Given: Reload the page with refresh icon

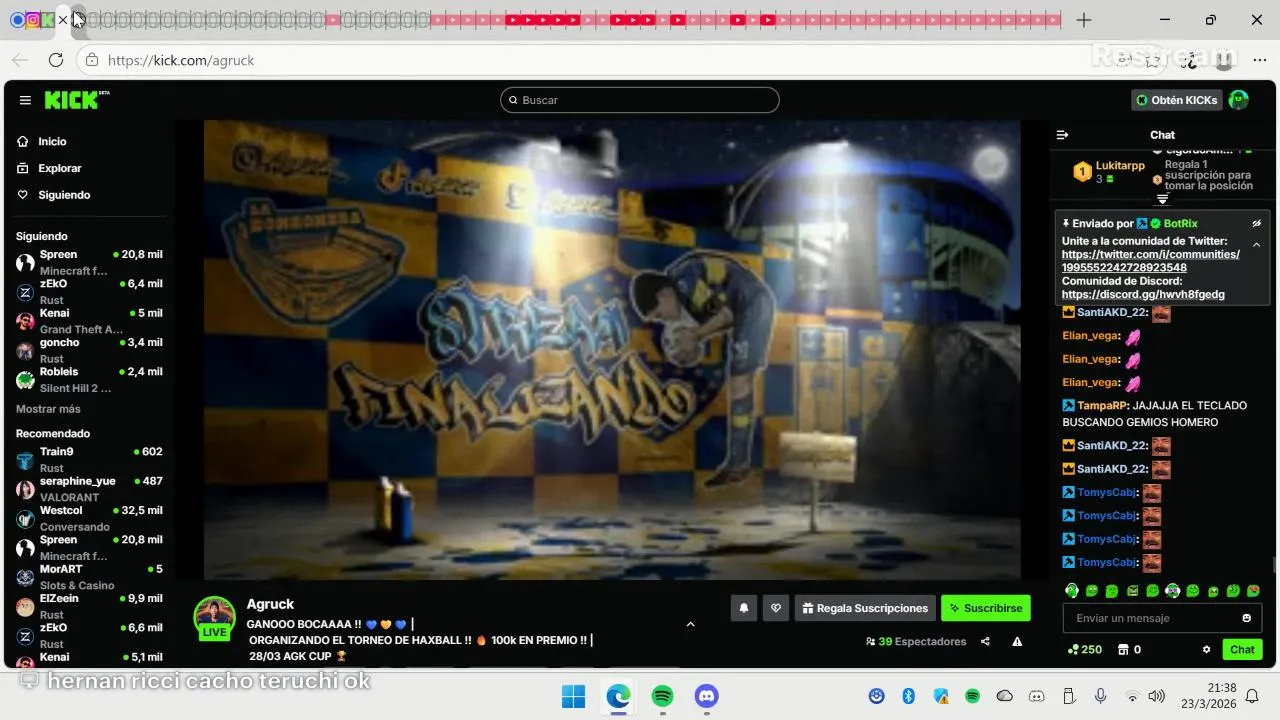Looking at the screenshot, I should [x=56, y=60].
